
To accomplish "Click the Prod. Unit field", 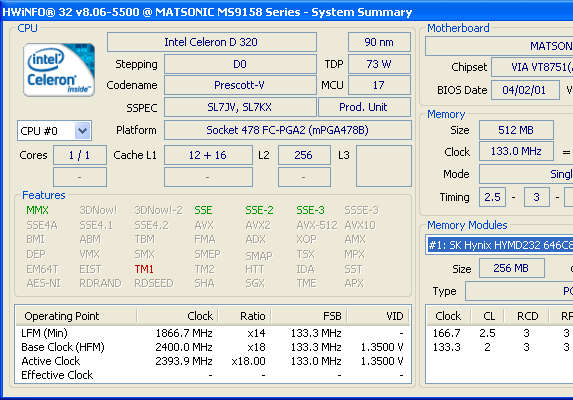I will (x=364, y=107).
